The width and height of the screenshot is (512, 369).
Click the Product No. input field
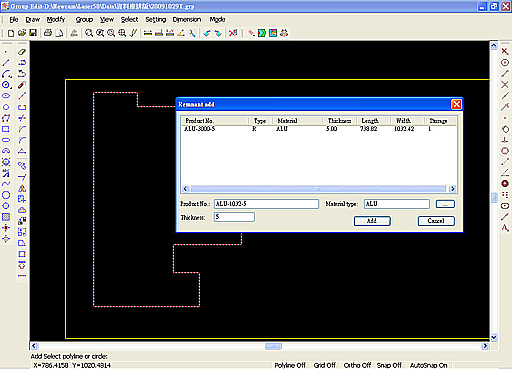(x=266, y=204)
